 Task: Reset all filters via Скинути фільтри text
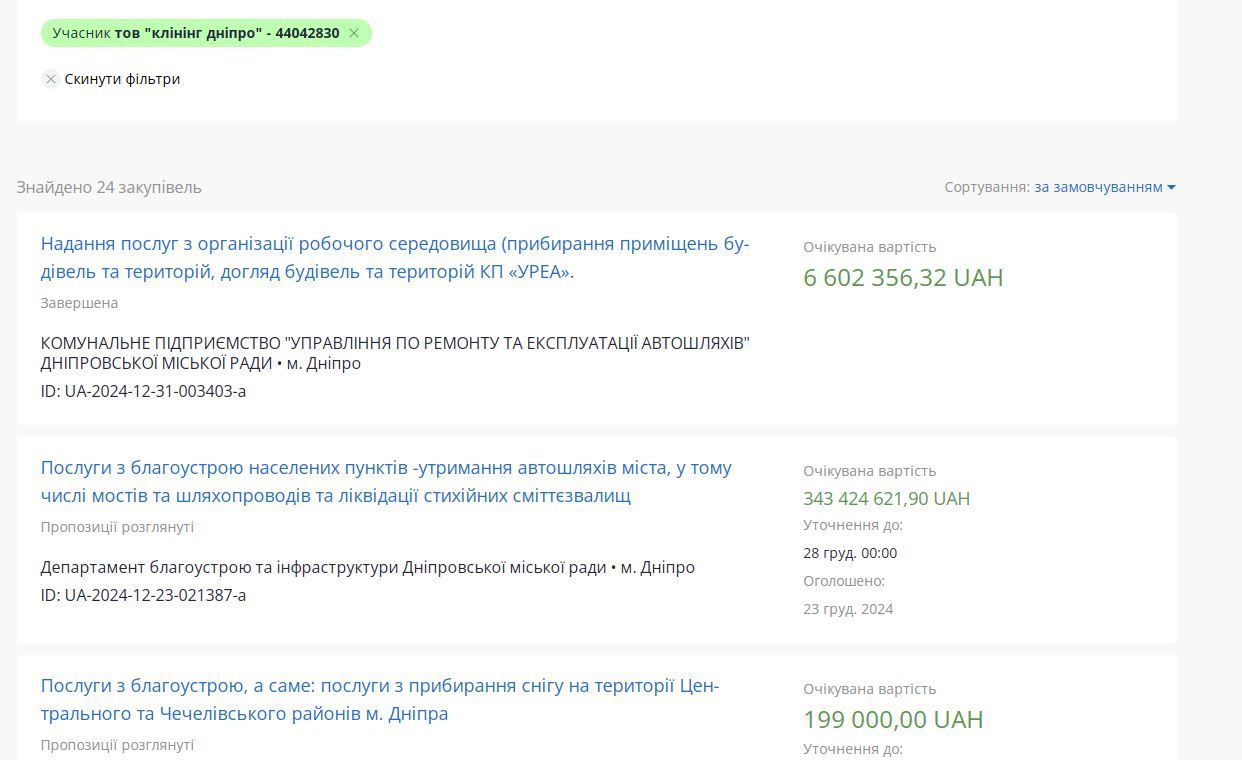122,79
